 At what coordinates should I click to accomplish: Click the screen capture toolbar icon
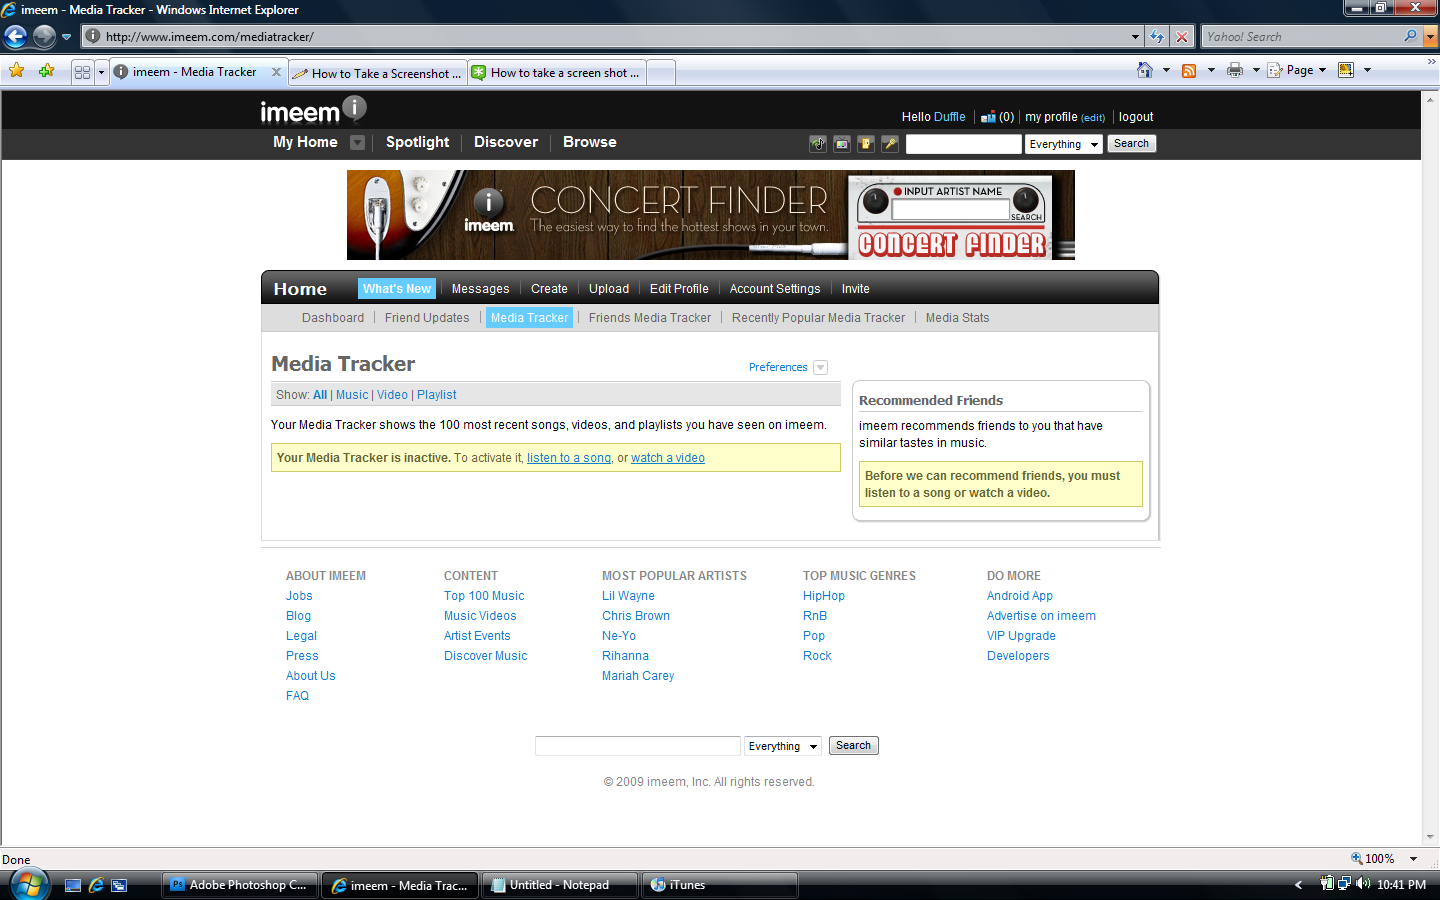1346,70
